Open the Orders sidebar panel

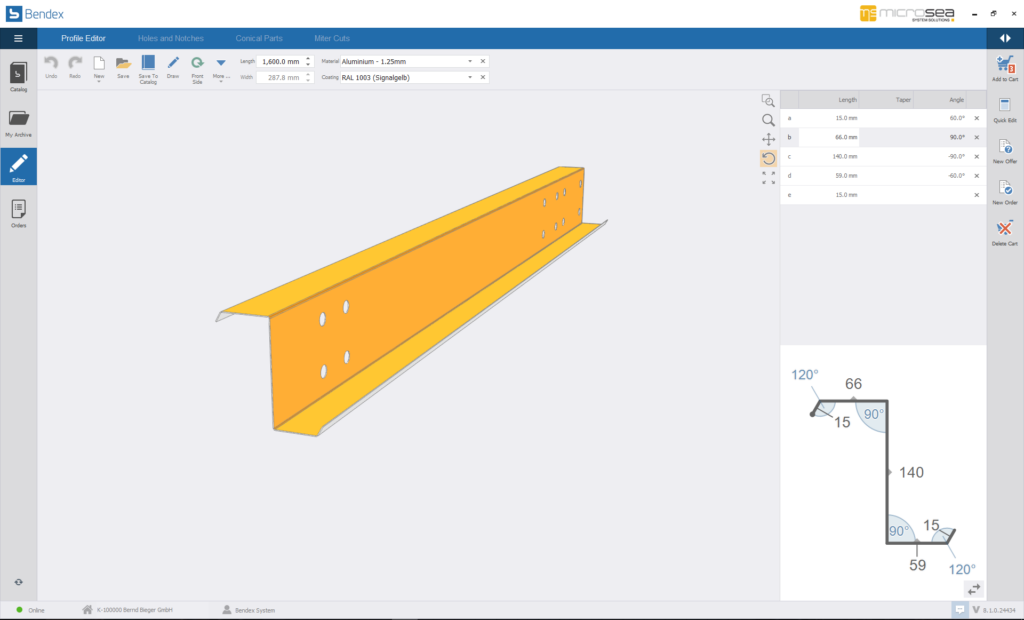[18, 212]
